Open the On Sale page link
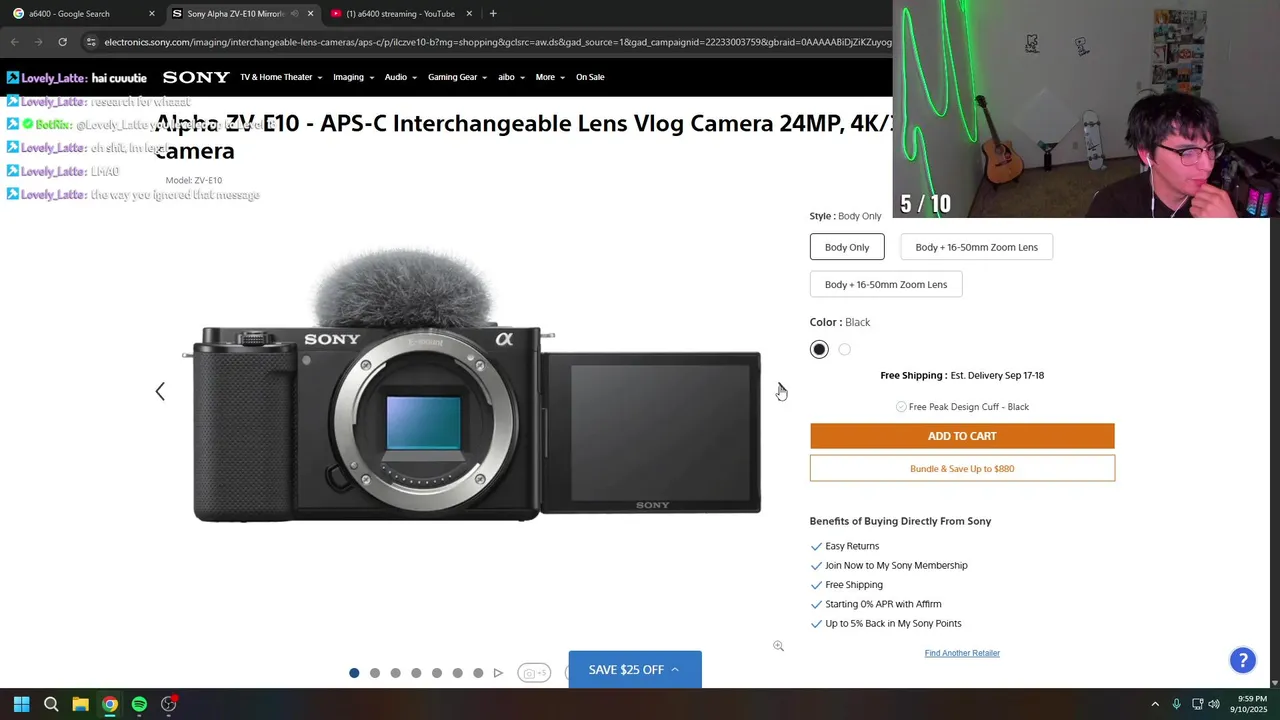Screen dimensions: 1280x720 point(590,77)
